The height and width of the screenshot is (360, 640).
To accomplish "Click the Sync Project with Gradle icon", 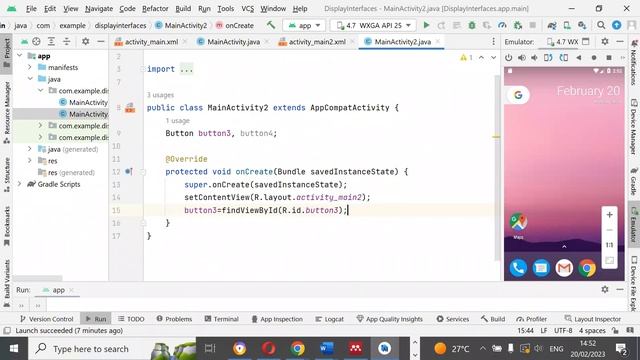I will [x=552, y=25].
